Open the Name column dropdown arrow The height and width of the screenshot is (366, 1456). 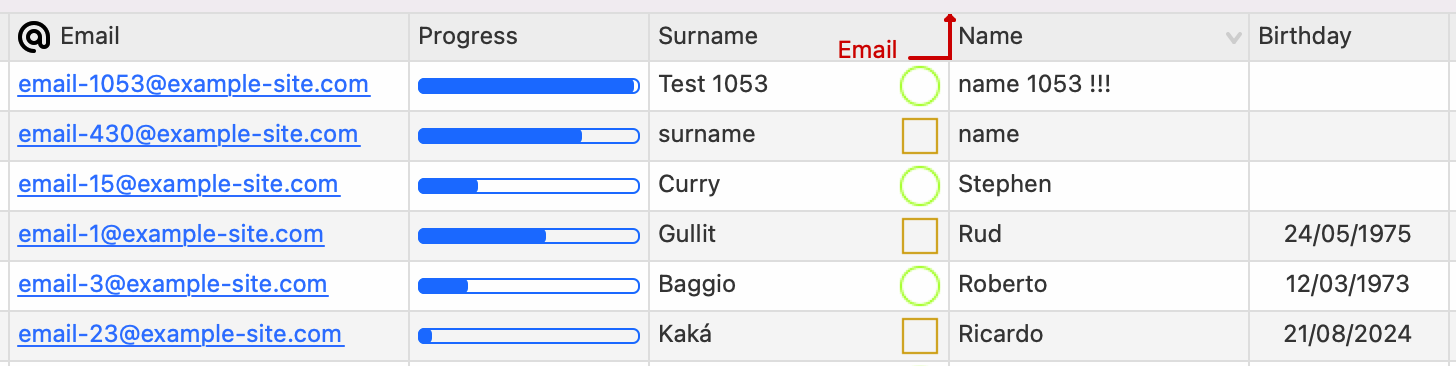tap(1233, 38)
